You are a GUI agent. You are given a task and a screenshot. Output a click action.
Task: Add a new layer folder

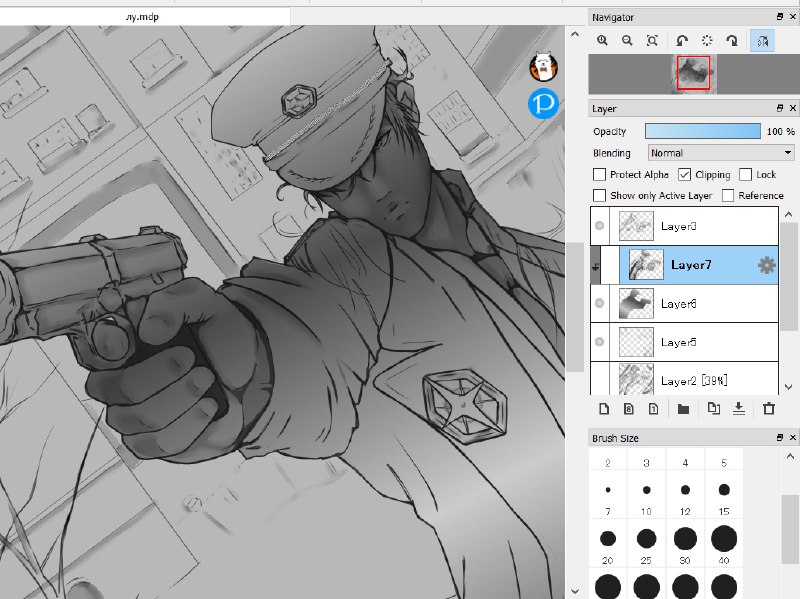(683, 409)
